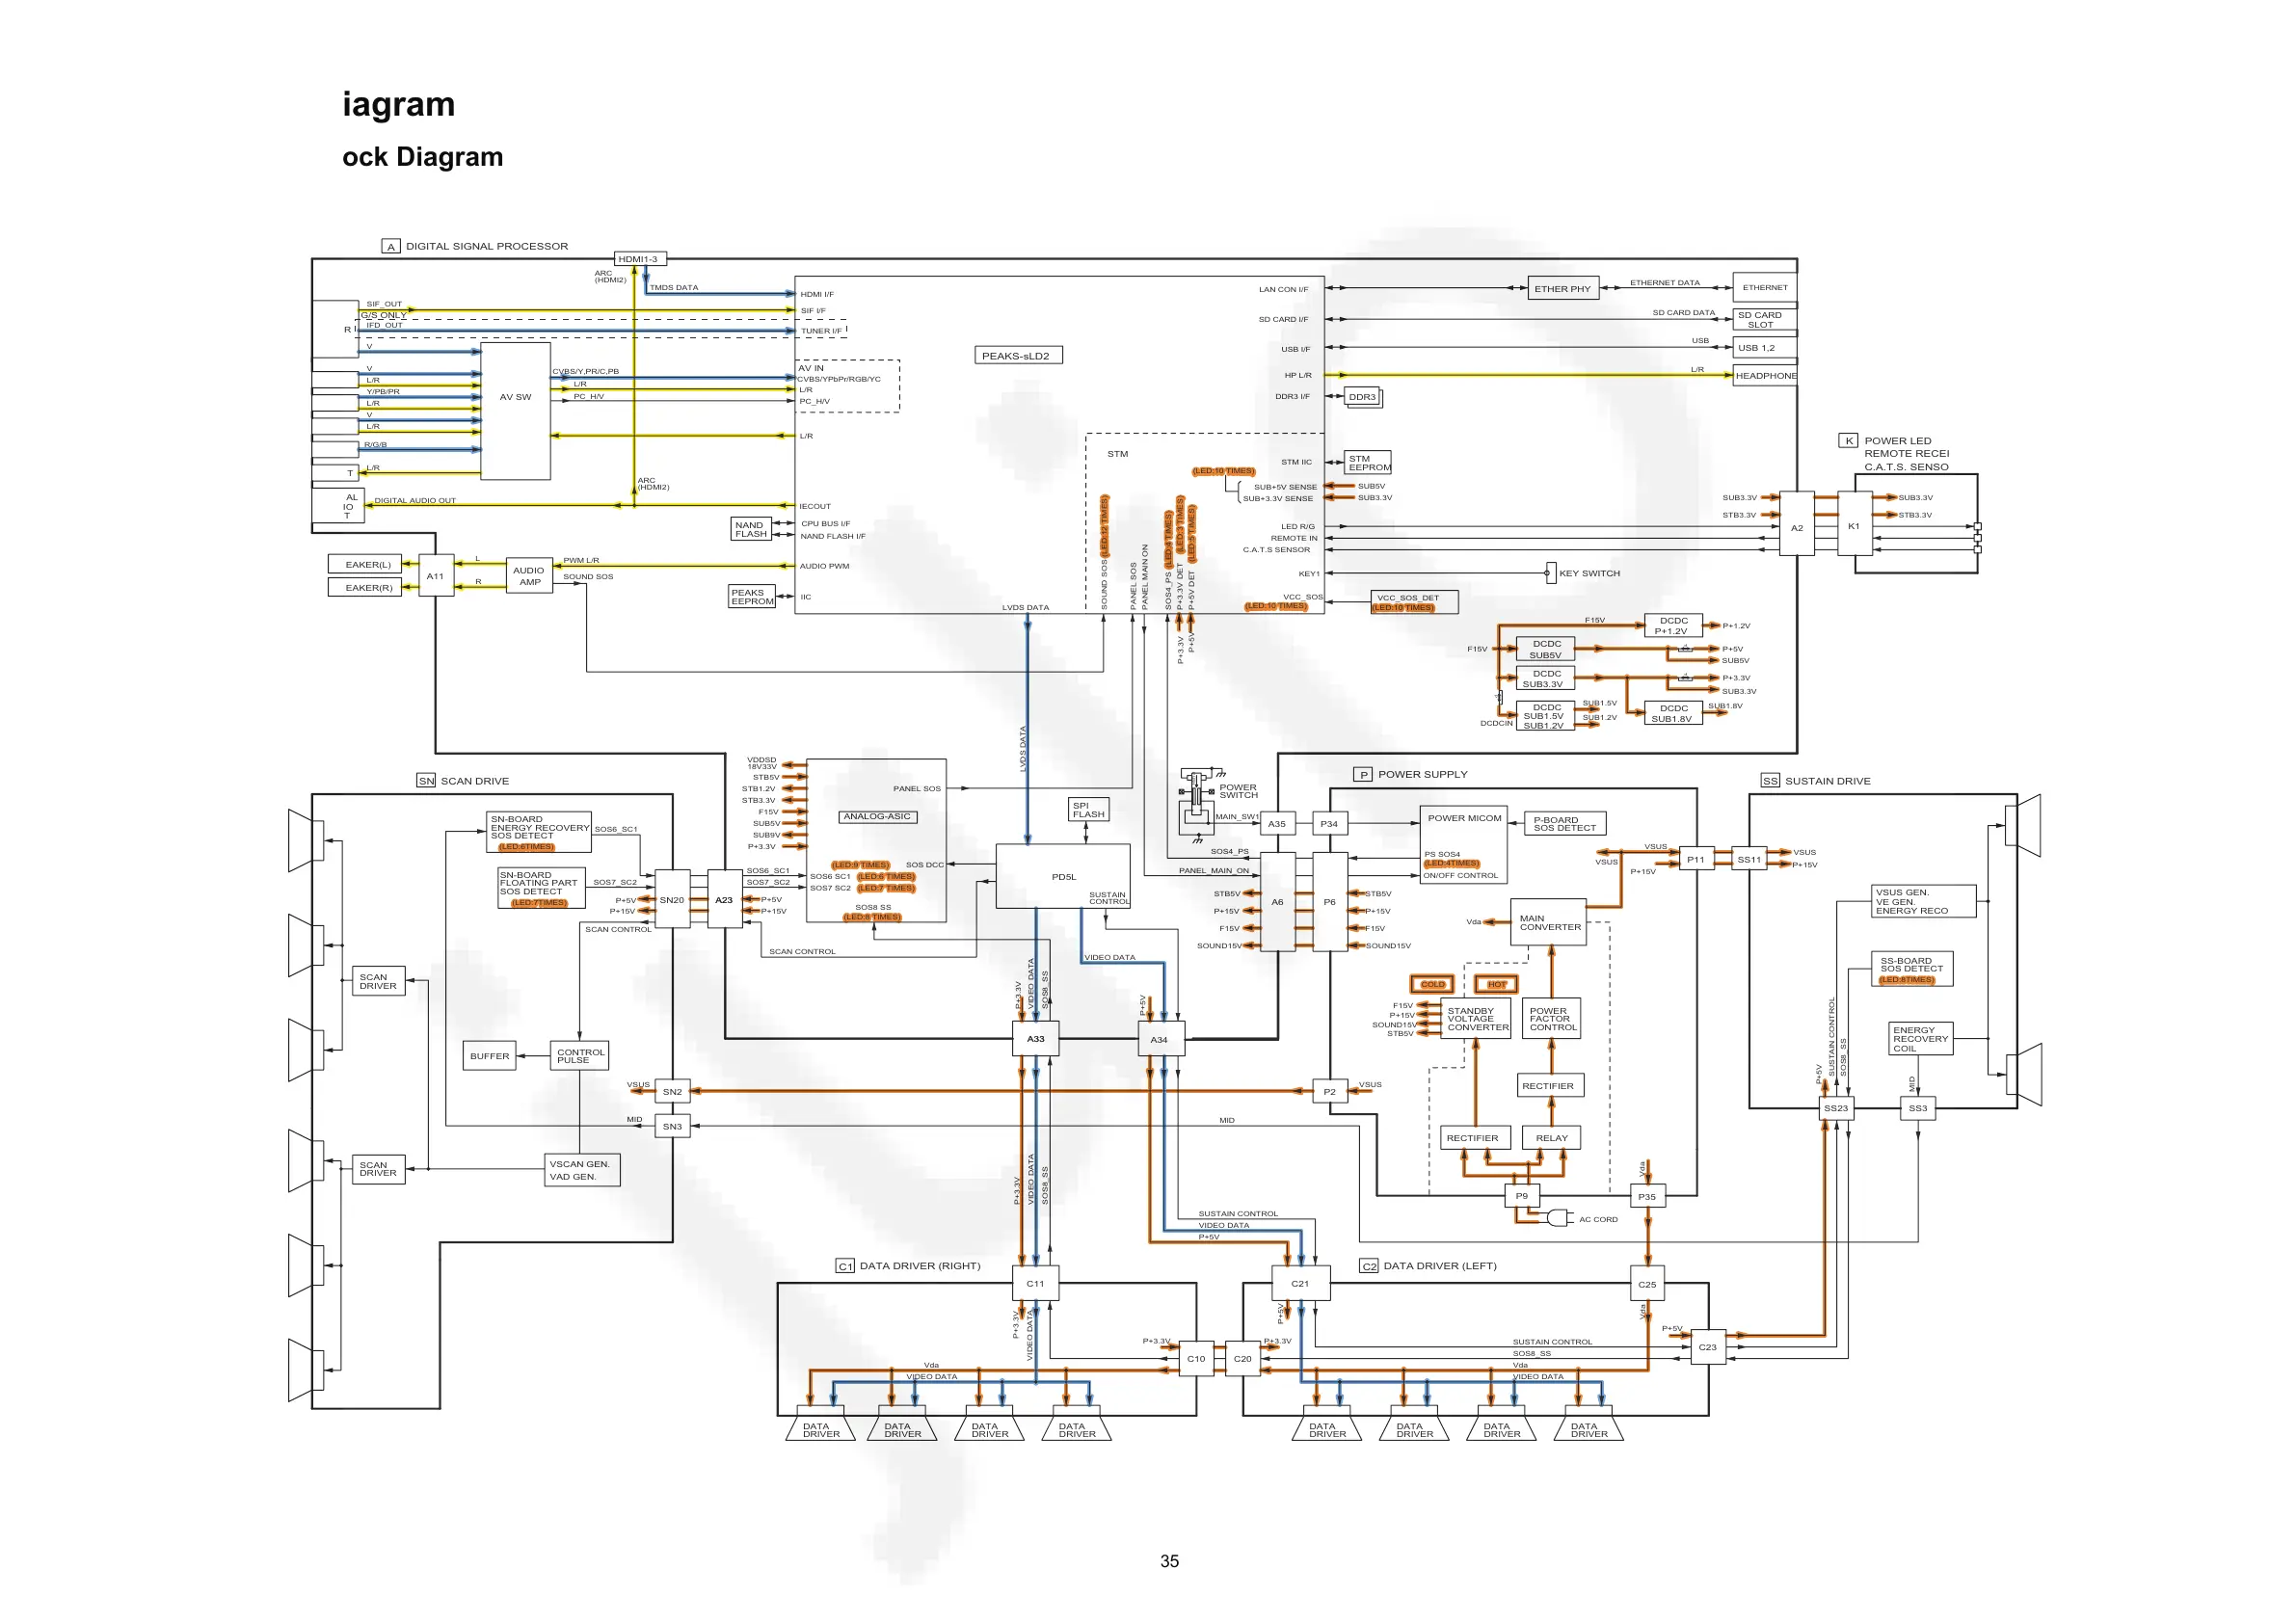Click the ANALOG-ASIC block

point(877,817)
